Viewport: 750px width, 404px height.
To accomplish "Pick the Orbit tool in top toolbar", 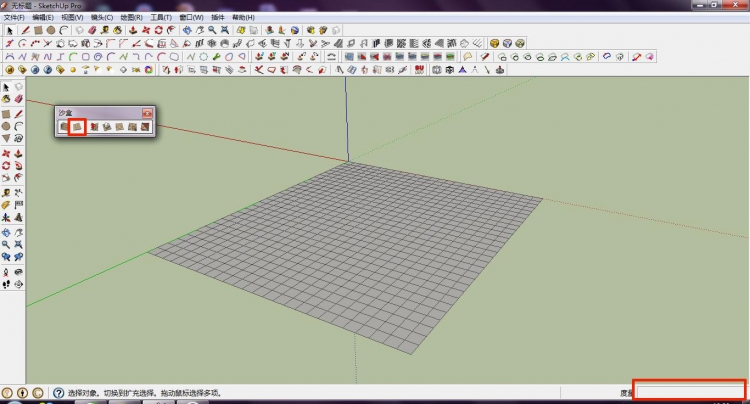I will point(187,31).
